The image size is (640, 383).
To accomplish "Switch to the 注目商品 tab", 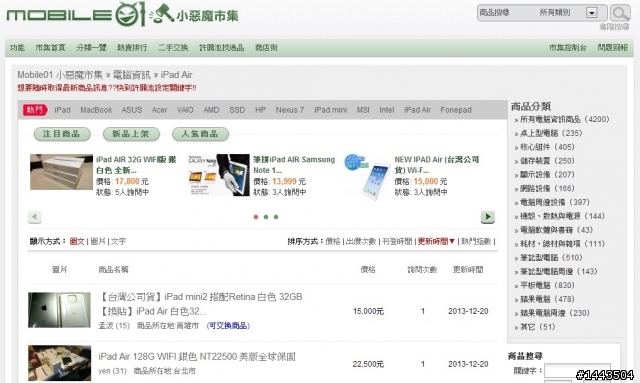I will [62, 134].
